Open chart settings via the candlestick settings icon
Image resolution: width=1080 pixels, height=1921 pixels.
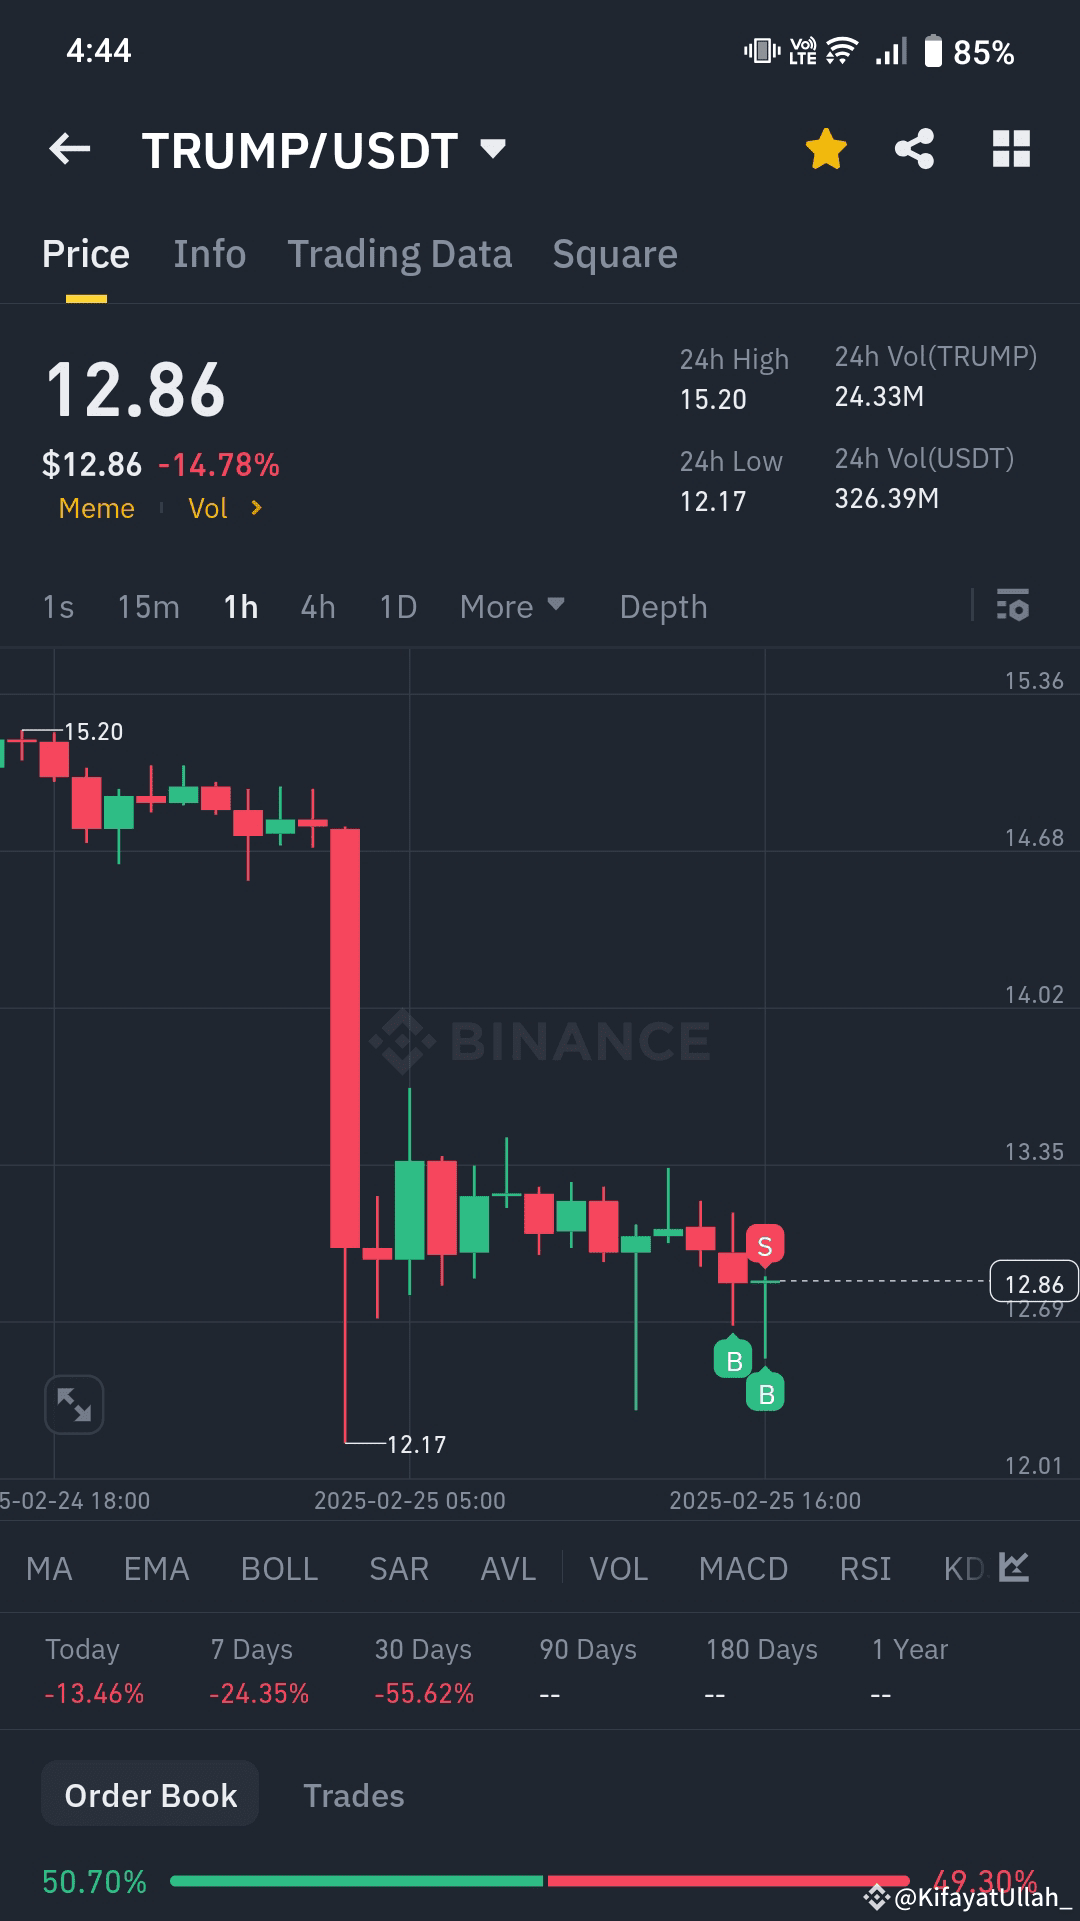pos(1013,606)
